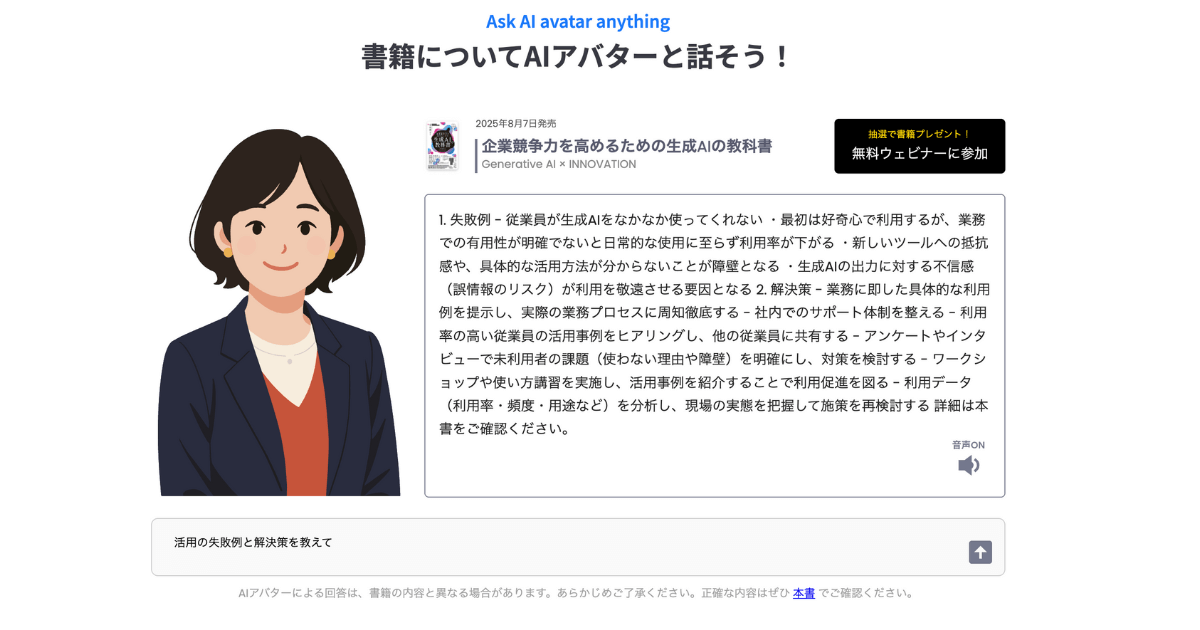Click the release date 2025年8月7日発売
Viewport: 1200px width, 630px height.
click(516, 123)
